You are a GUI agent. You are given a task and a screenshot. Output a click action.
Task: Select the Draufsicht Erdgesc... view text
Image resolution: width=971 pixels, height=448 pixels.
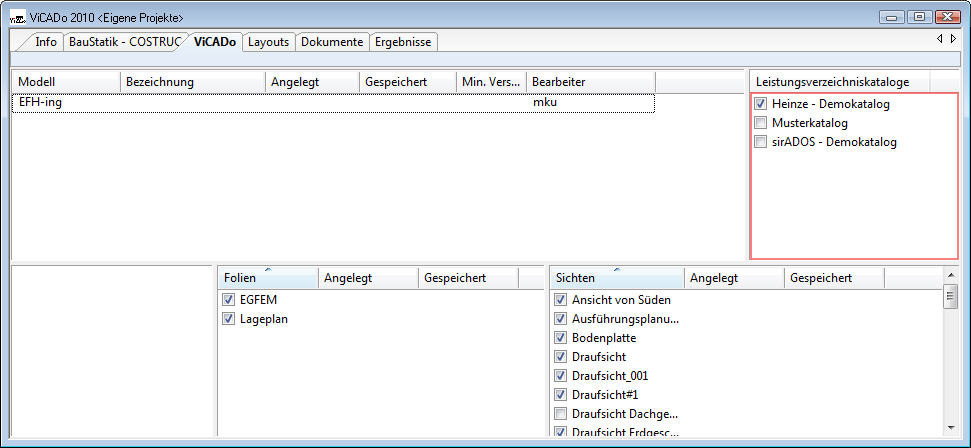[625, 432]
